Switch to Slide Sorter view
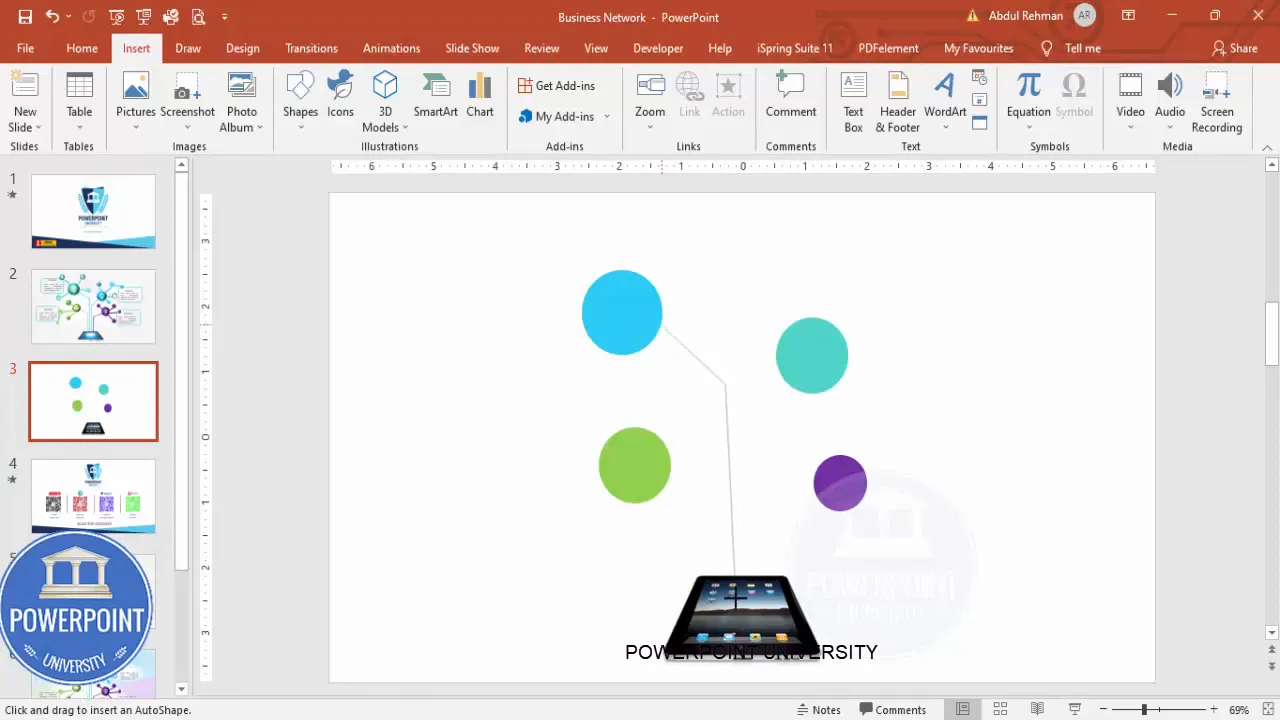1280x720 pixels. [1000, 709]
